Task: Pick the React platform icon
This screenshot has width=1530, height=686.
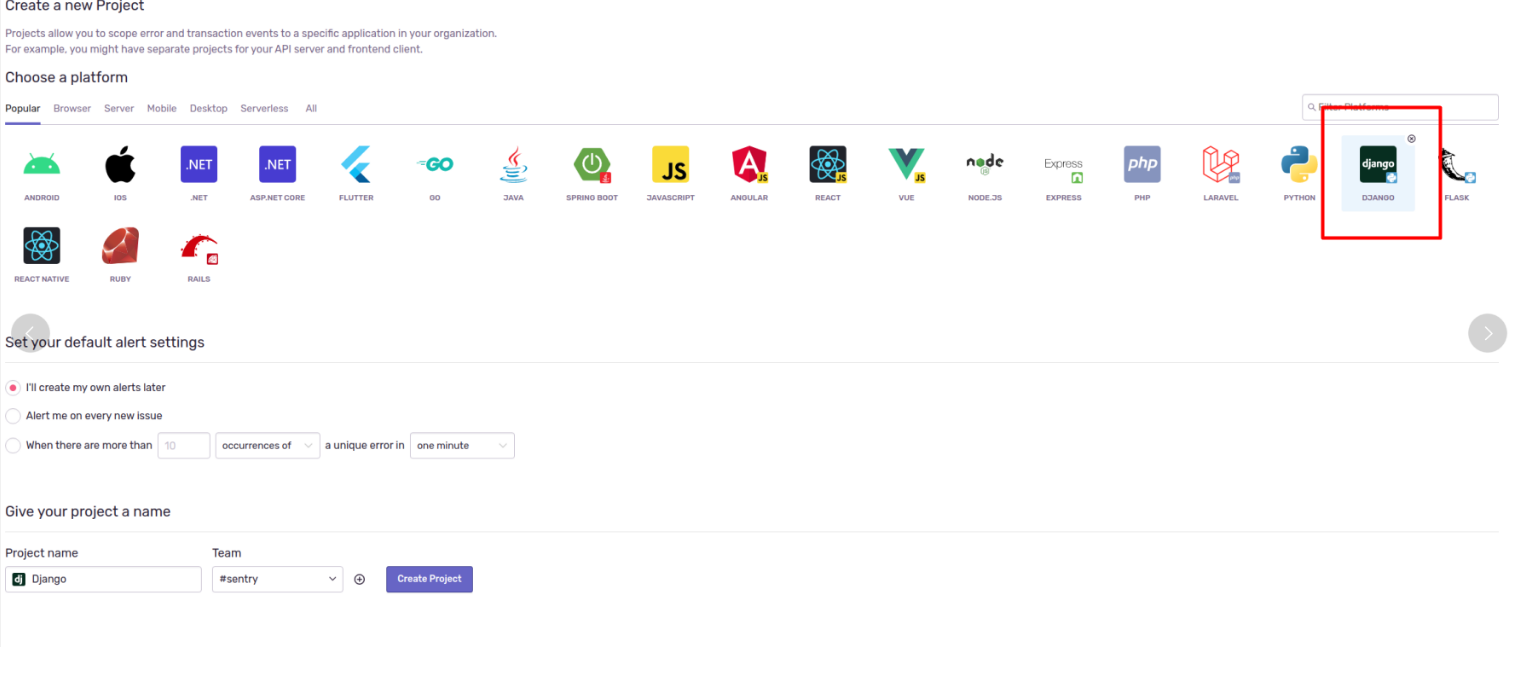Action: 828,164
